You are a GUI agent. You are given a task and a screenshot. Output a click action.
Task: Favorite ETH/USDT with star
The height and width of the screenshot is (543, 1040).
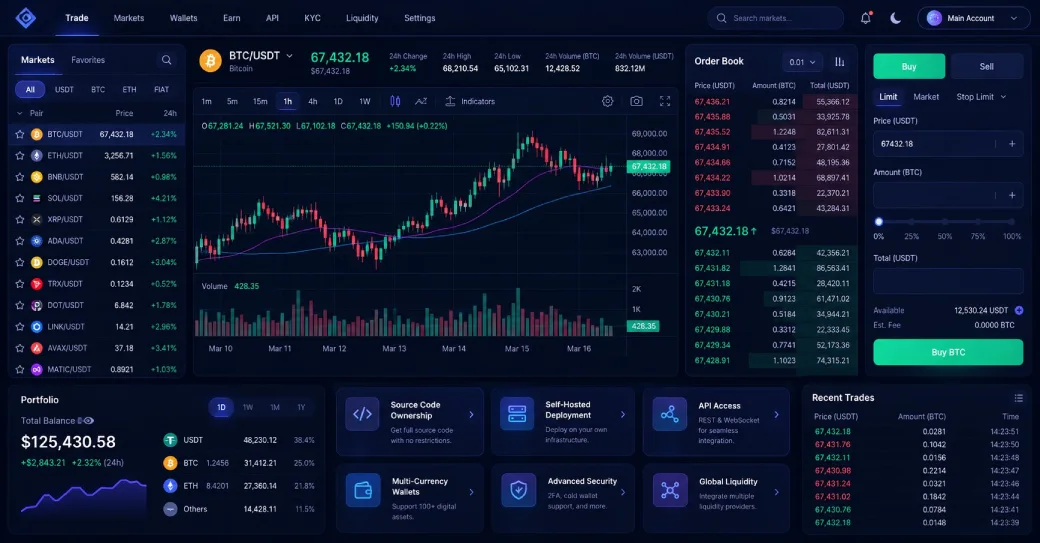(x=20, y=155)
